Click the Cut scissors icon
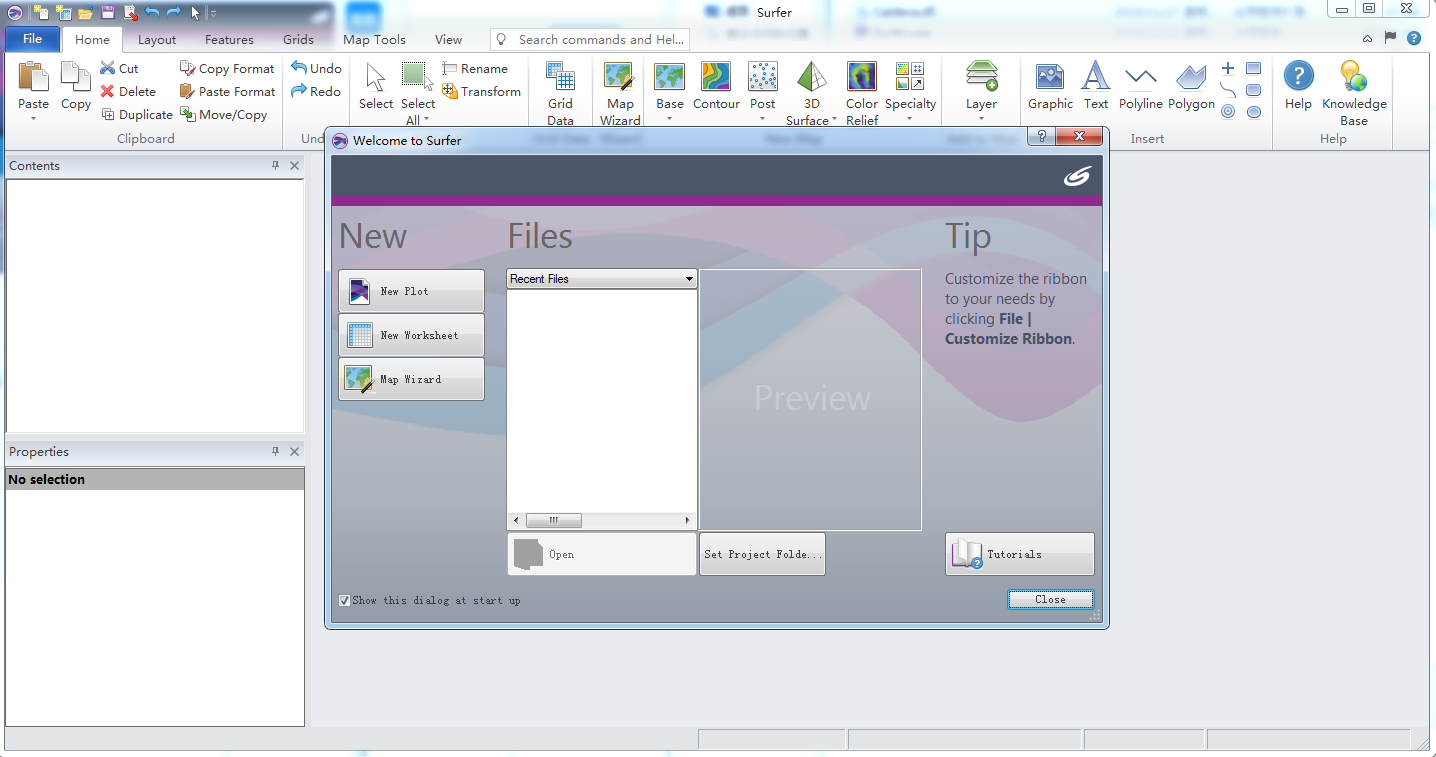This screenshot has width=1436, height=757. (108, 68)
